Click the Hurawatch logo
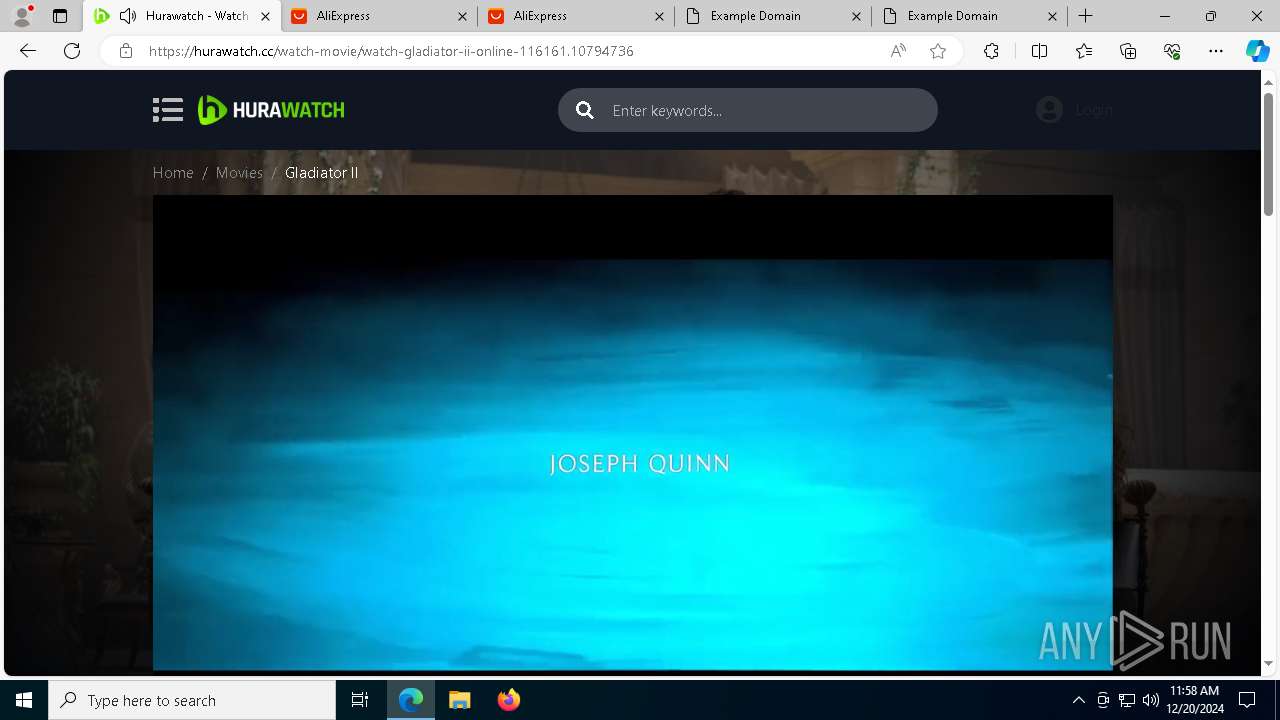Image resolution: width=1280 pixels, height=720 pixels. (271, 110)
